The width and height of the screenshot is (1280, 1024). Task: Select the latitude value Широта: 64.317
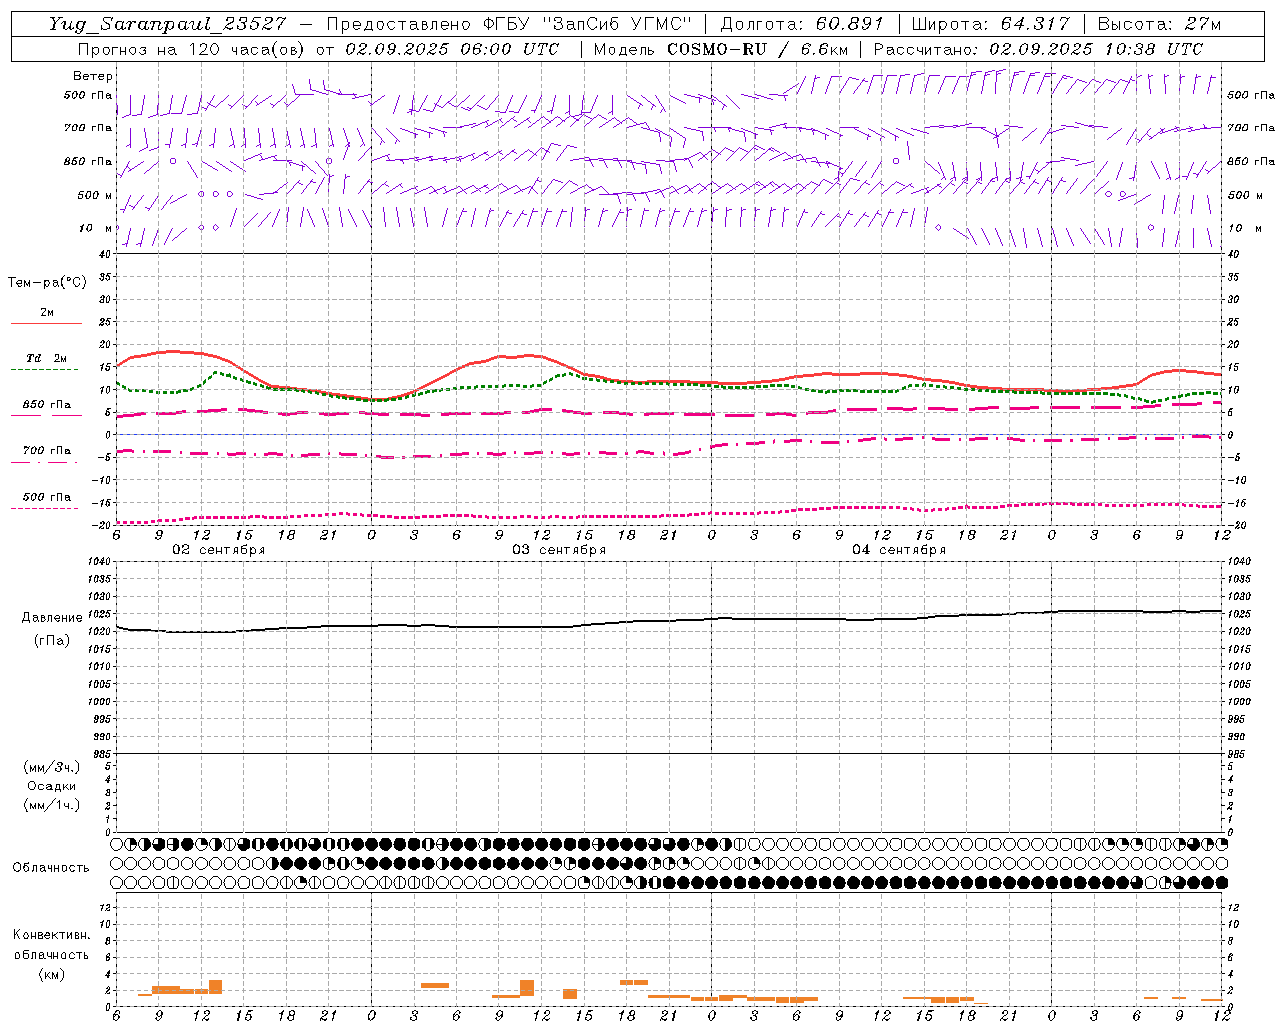pyautogui.click(x=990, y=24)
